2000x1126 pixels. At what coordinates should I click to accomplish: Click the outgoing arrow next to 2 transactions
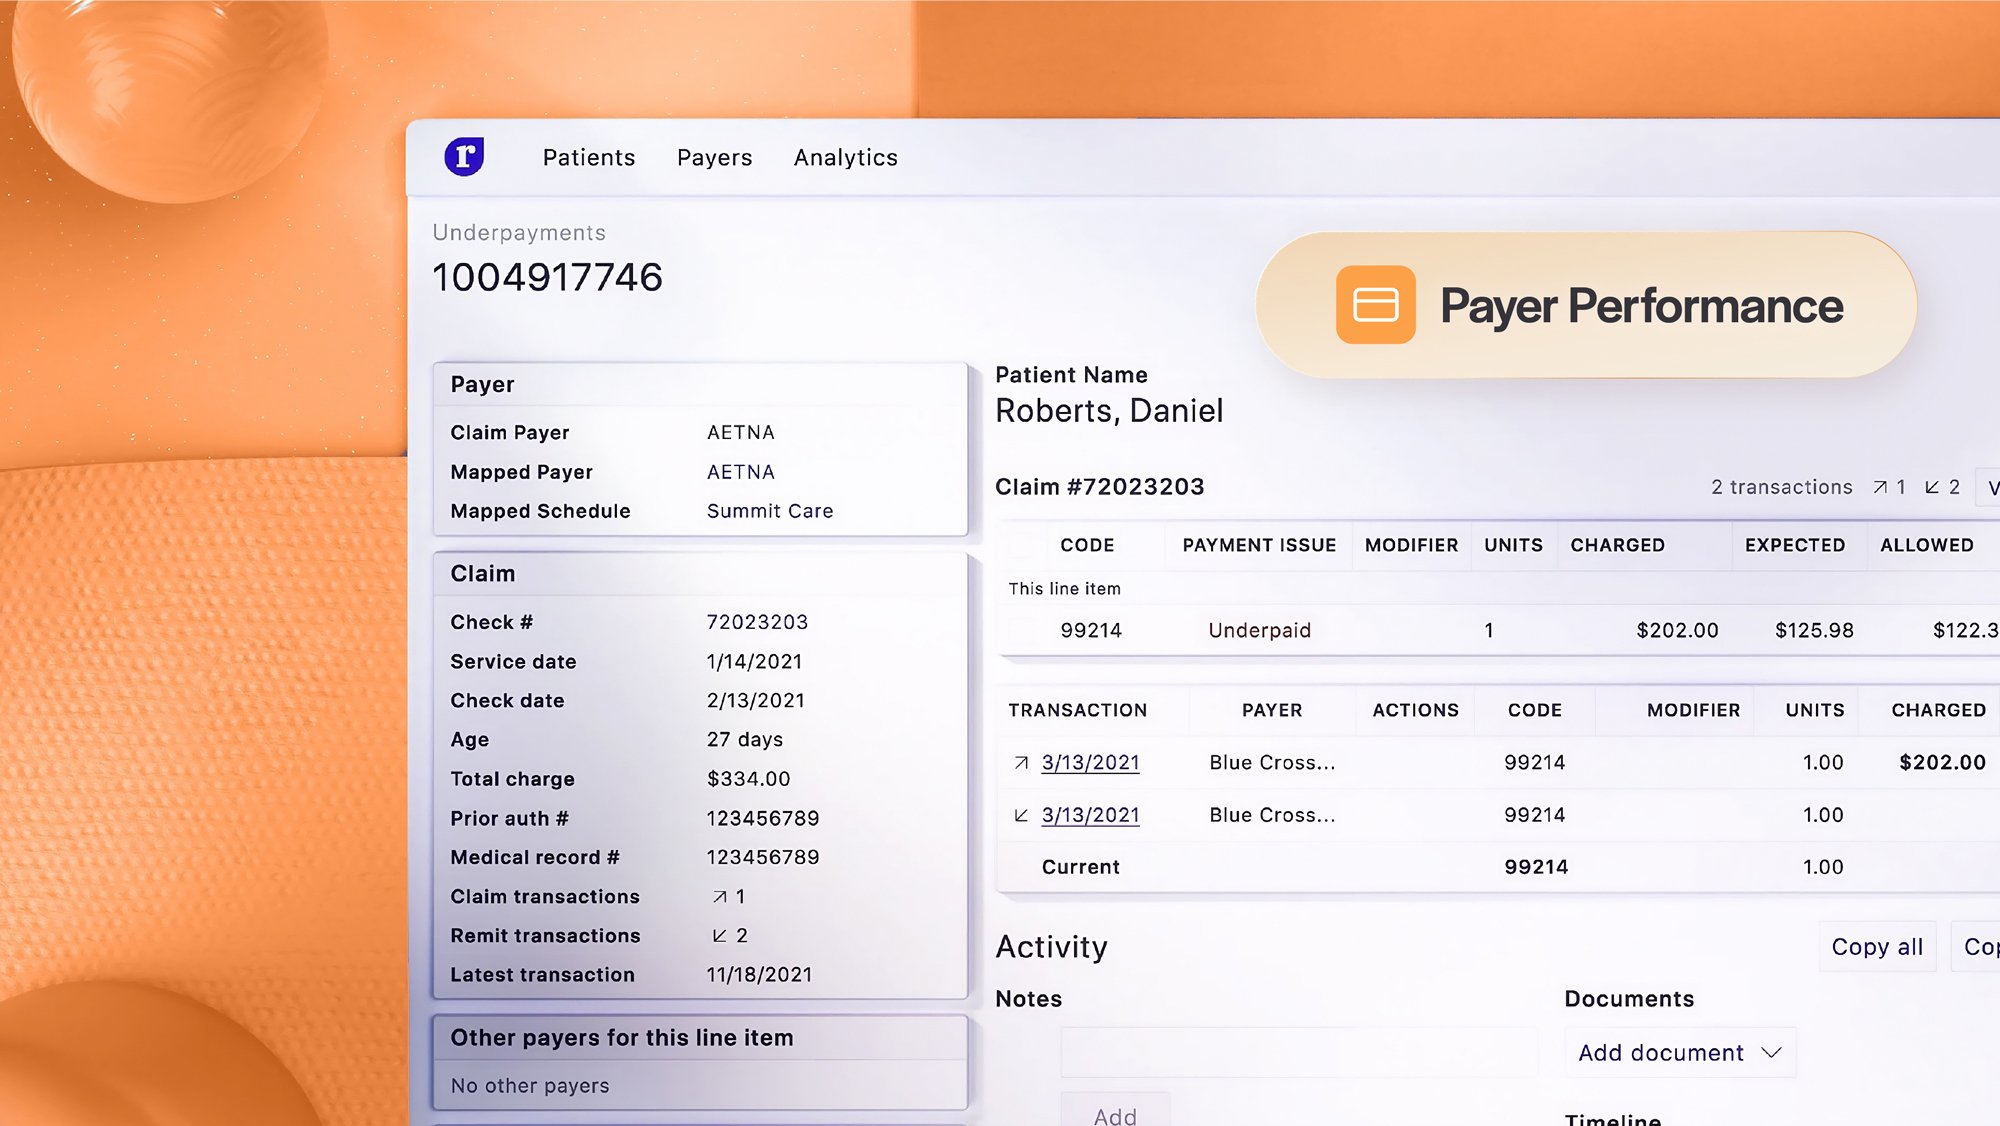[1878, 487]
